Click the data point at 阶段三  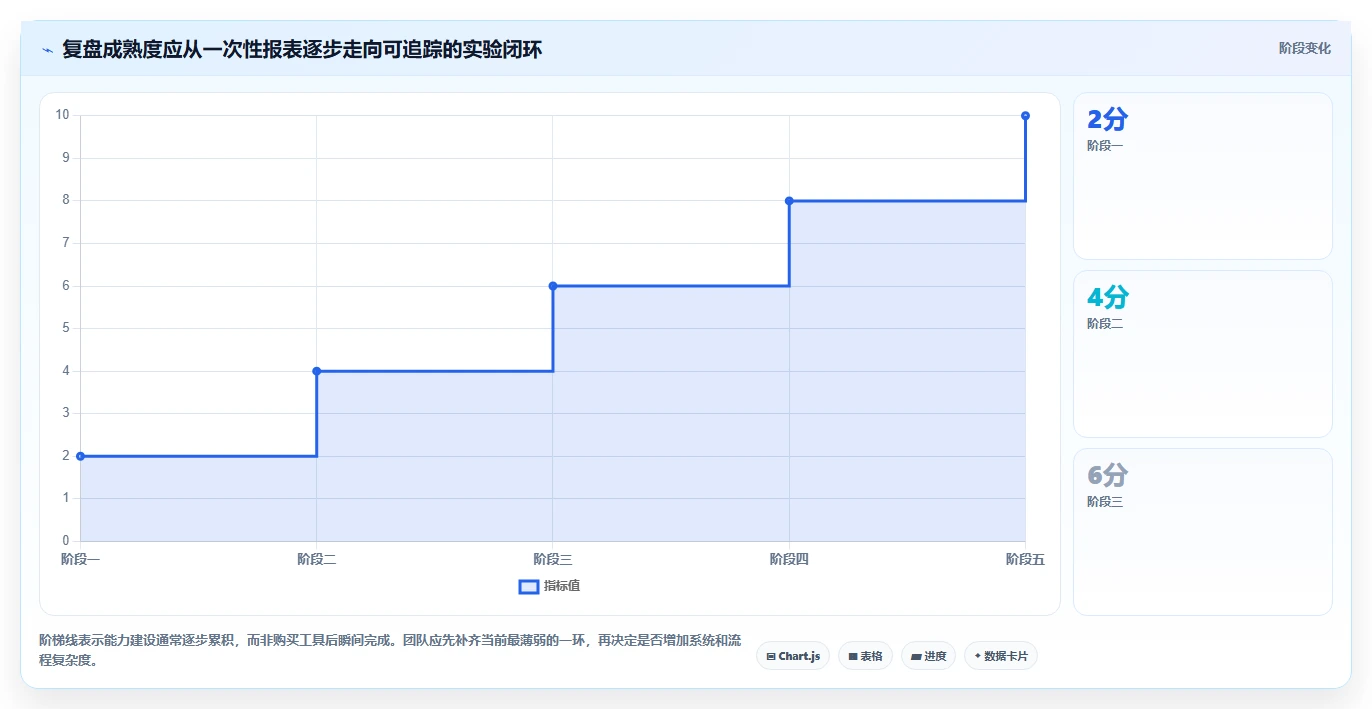(553, 286)
